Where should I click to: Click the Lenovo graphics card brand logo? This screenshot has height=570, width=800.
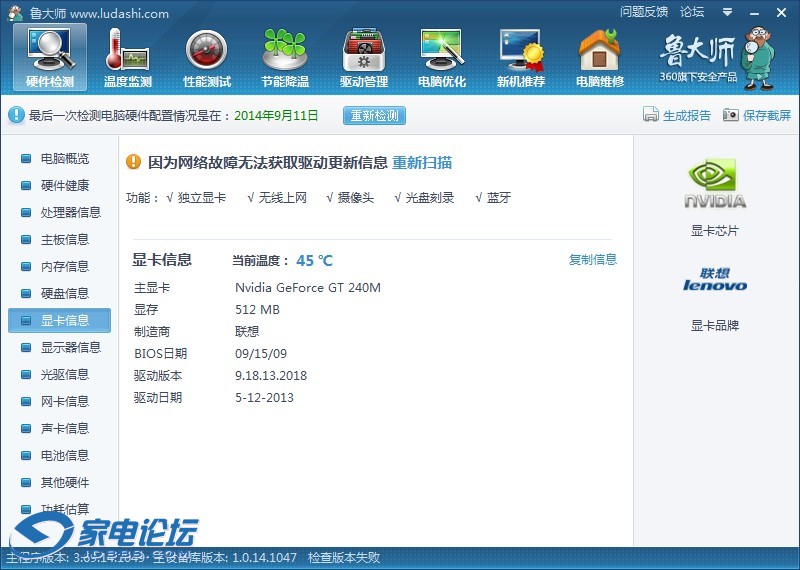tap(714, 280)
